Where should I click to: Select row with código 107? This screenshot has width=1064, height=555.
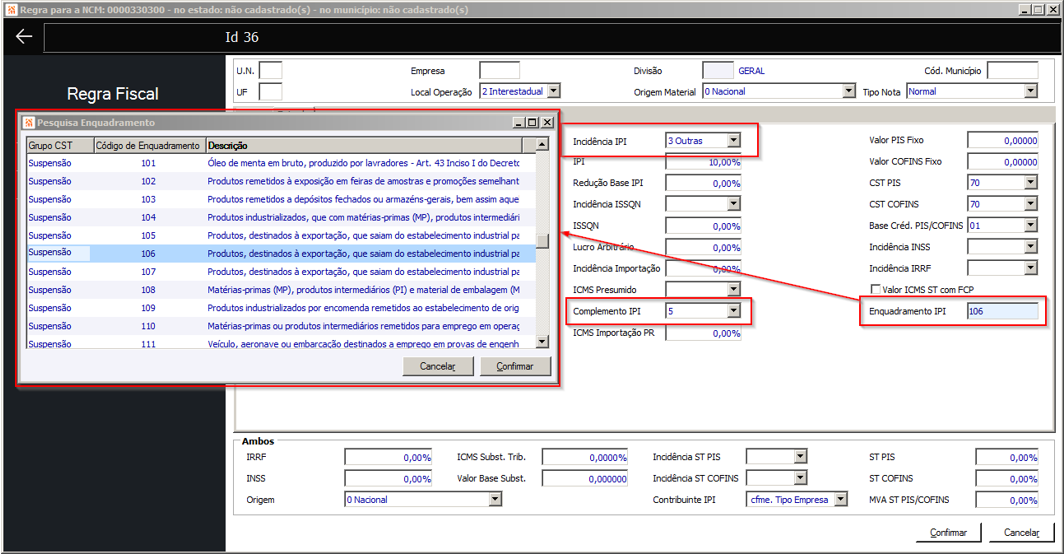tap(281, 271)
